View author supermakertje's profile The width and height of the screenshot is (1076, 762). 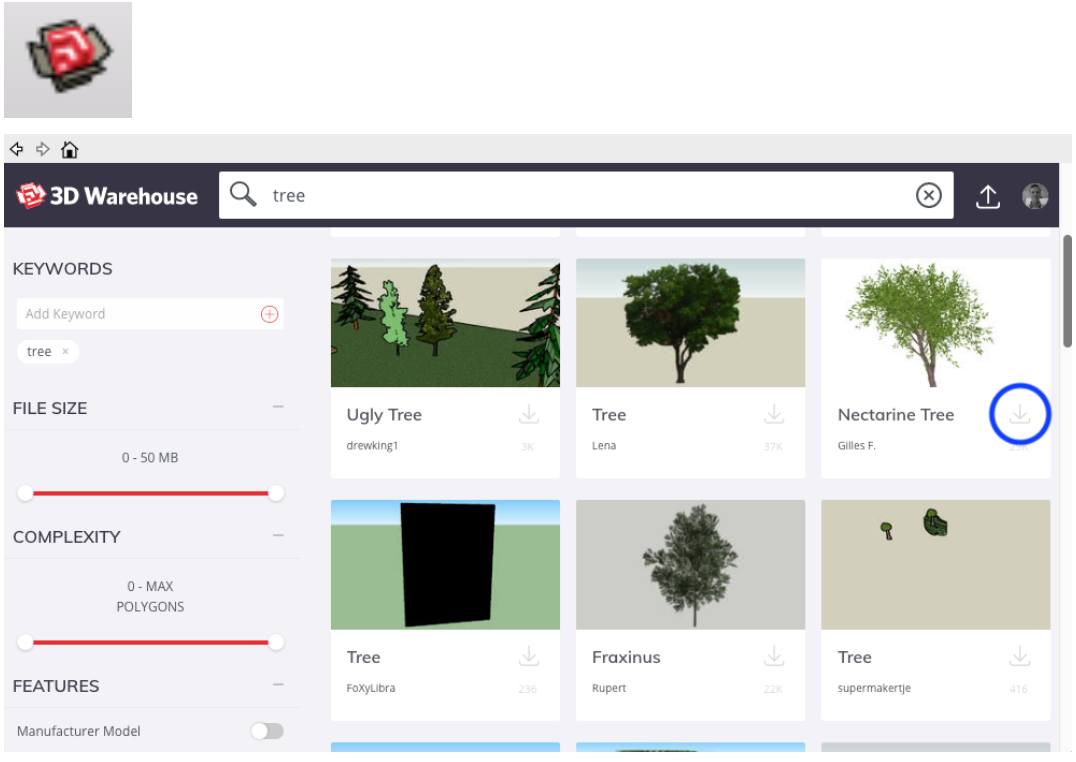click(x=874, y=688)
